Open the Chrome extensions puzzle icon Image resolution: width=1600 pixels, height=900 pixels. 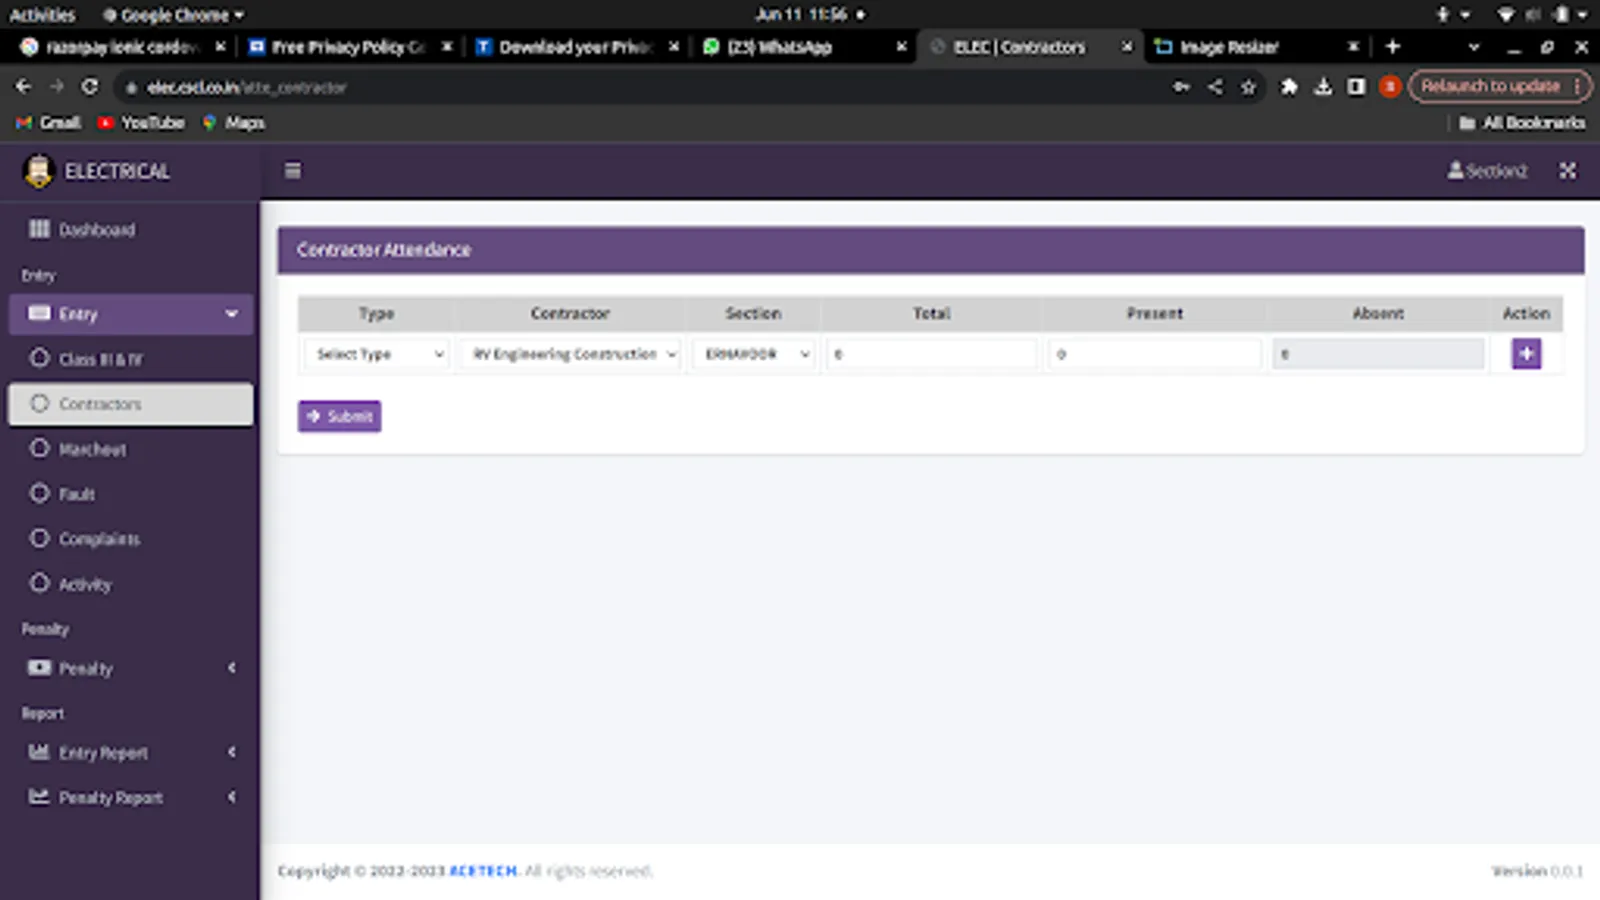(1289, 87)
